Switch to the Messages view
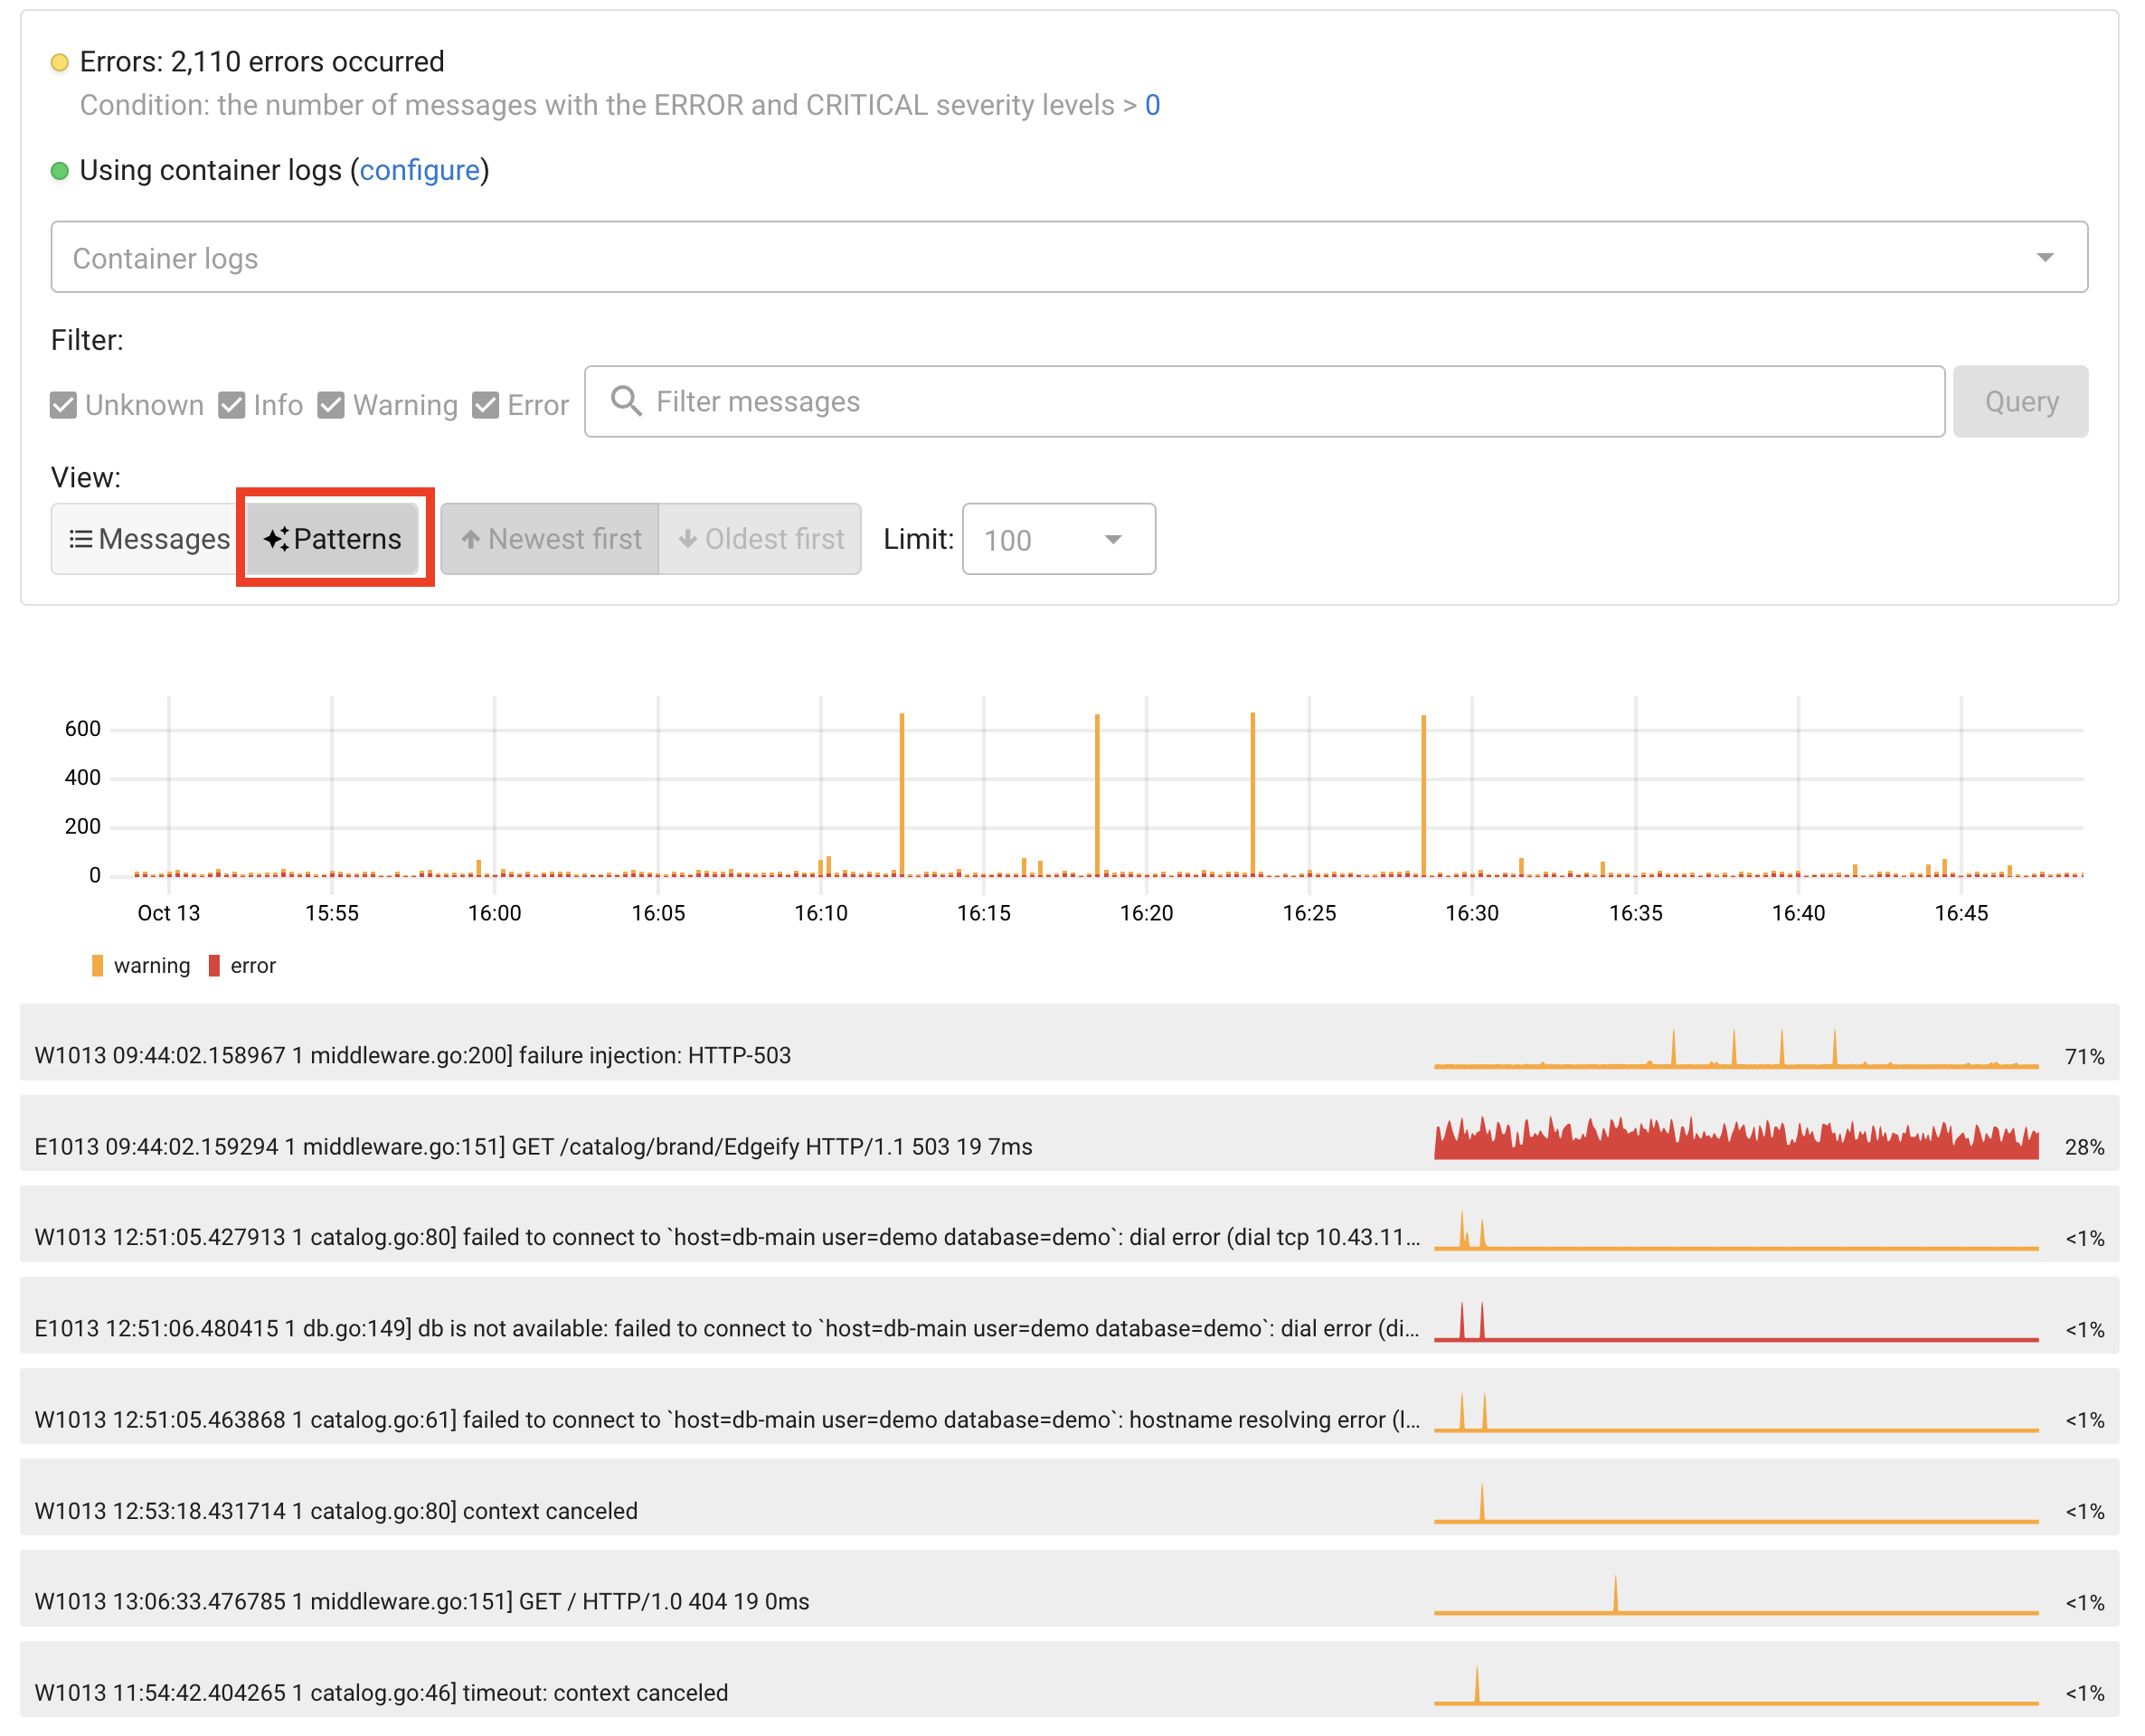The width and height of the screenshot is (2145, 1736). 148,539
